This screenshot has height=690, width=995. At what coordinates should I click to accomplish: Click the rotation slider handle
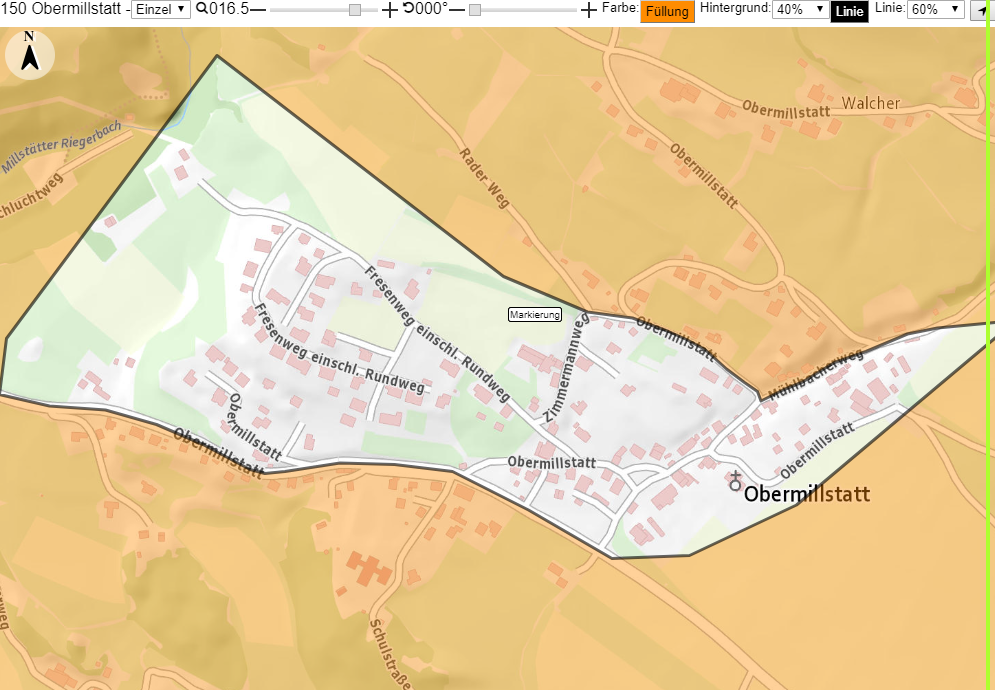tap(475, 10)
